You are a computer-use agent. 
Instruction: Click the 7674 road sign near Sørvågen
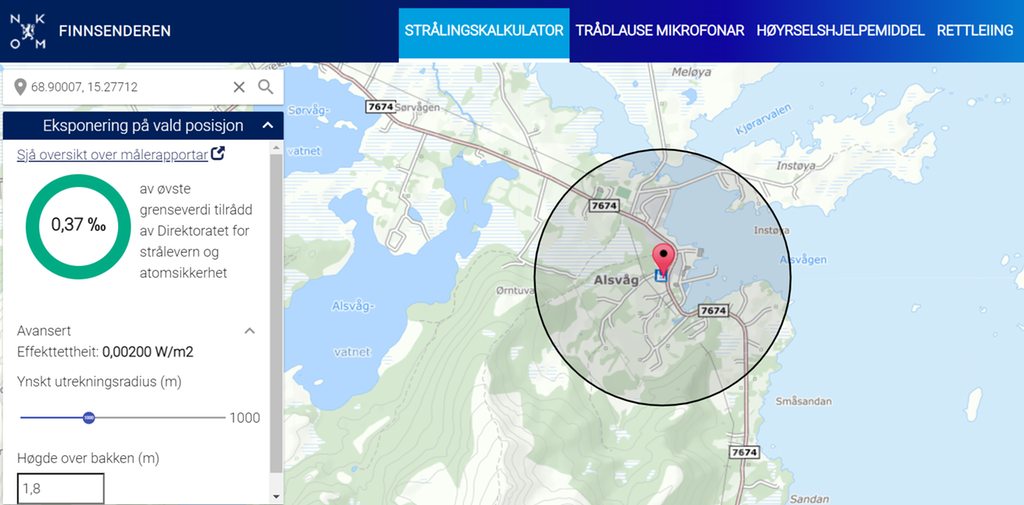point(380,106)
